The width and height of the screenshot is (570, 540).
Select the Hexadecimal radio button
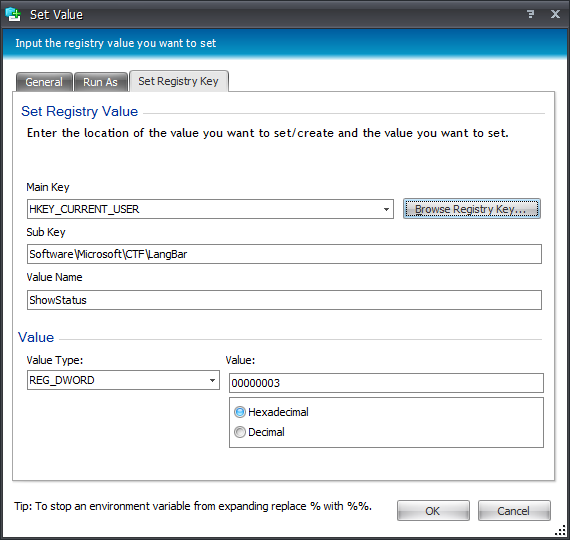point(240,412)
